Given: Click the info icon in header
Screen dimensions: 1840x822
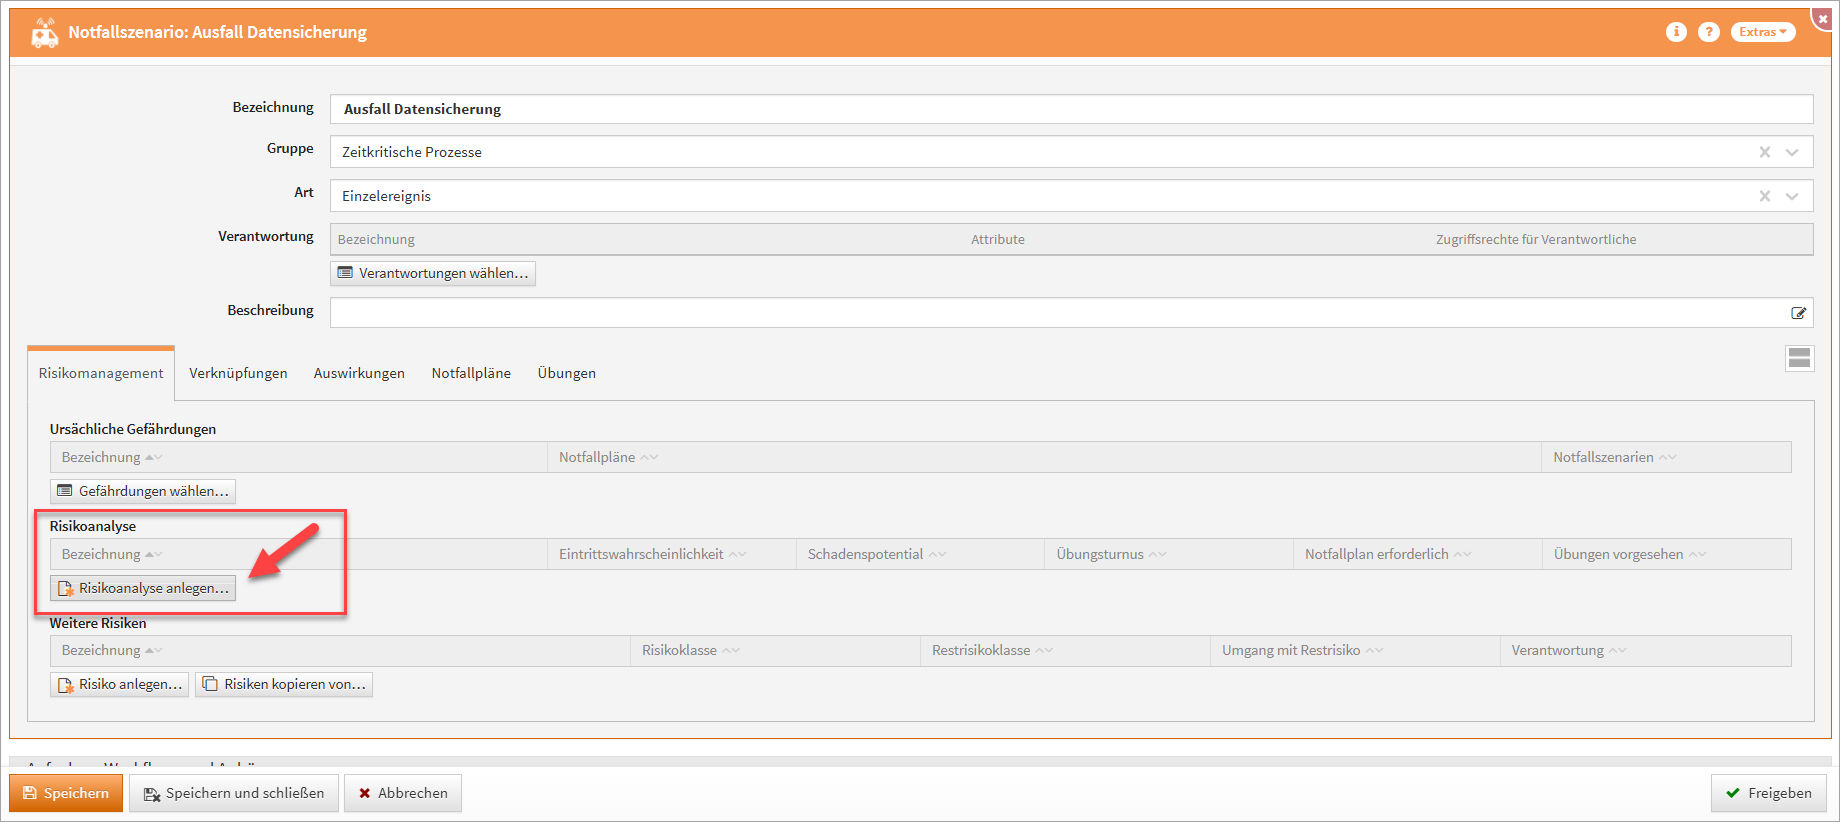Looking at the screenshot, I should coord(1676,32).
